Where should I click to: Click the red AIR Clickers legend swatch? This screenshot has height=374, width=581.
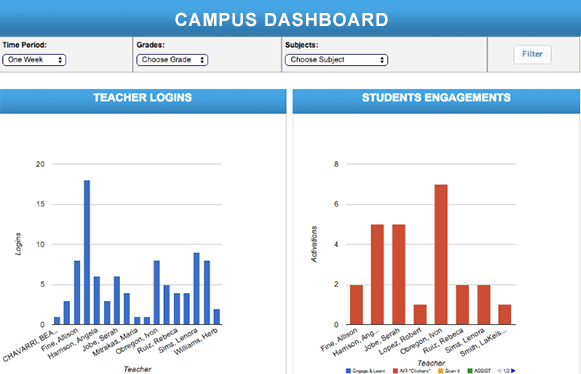click(395, 371)
